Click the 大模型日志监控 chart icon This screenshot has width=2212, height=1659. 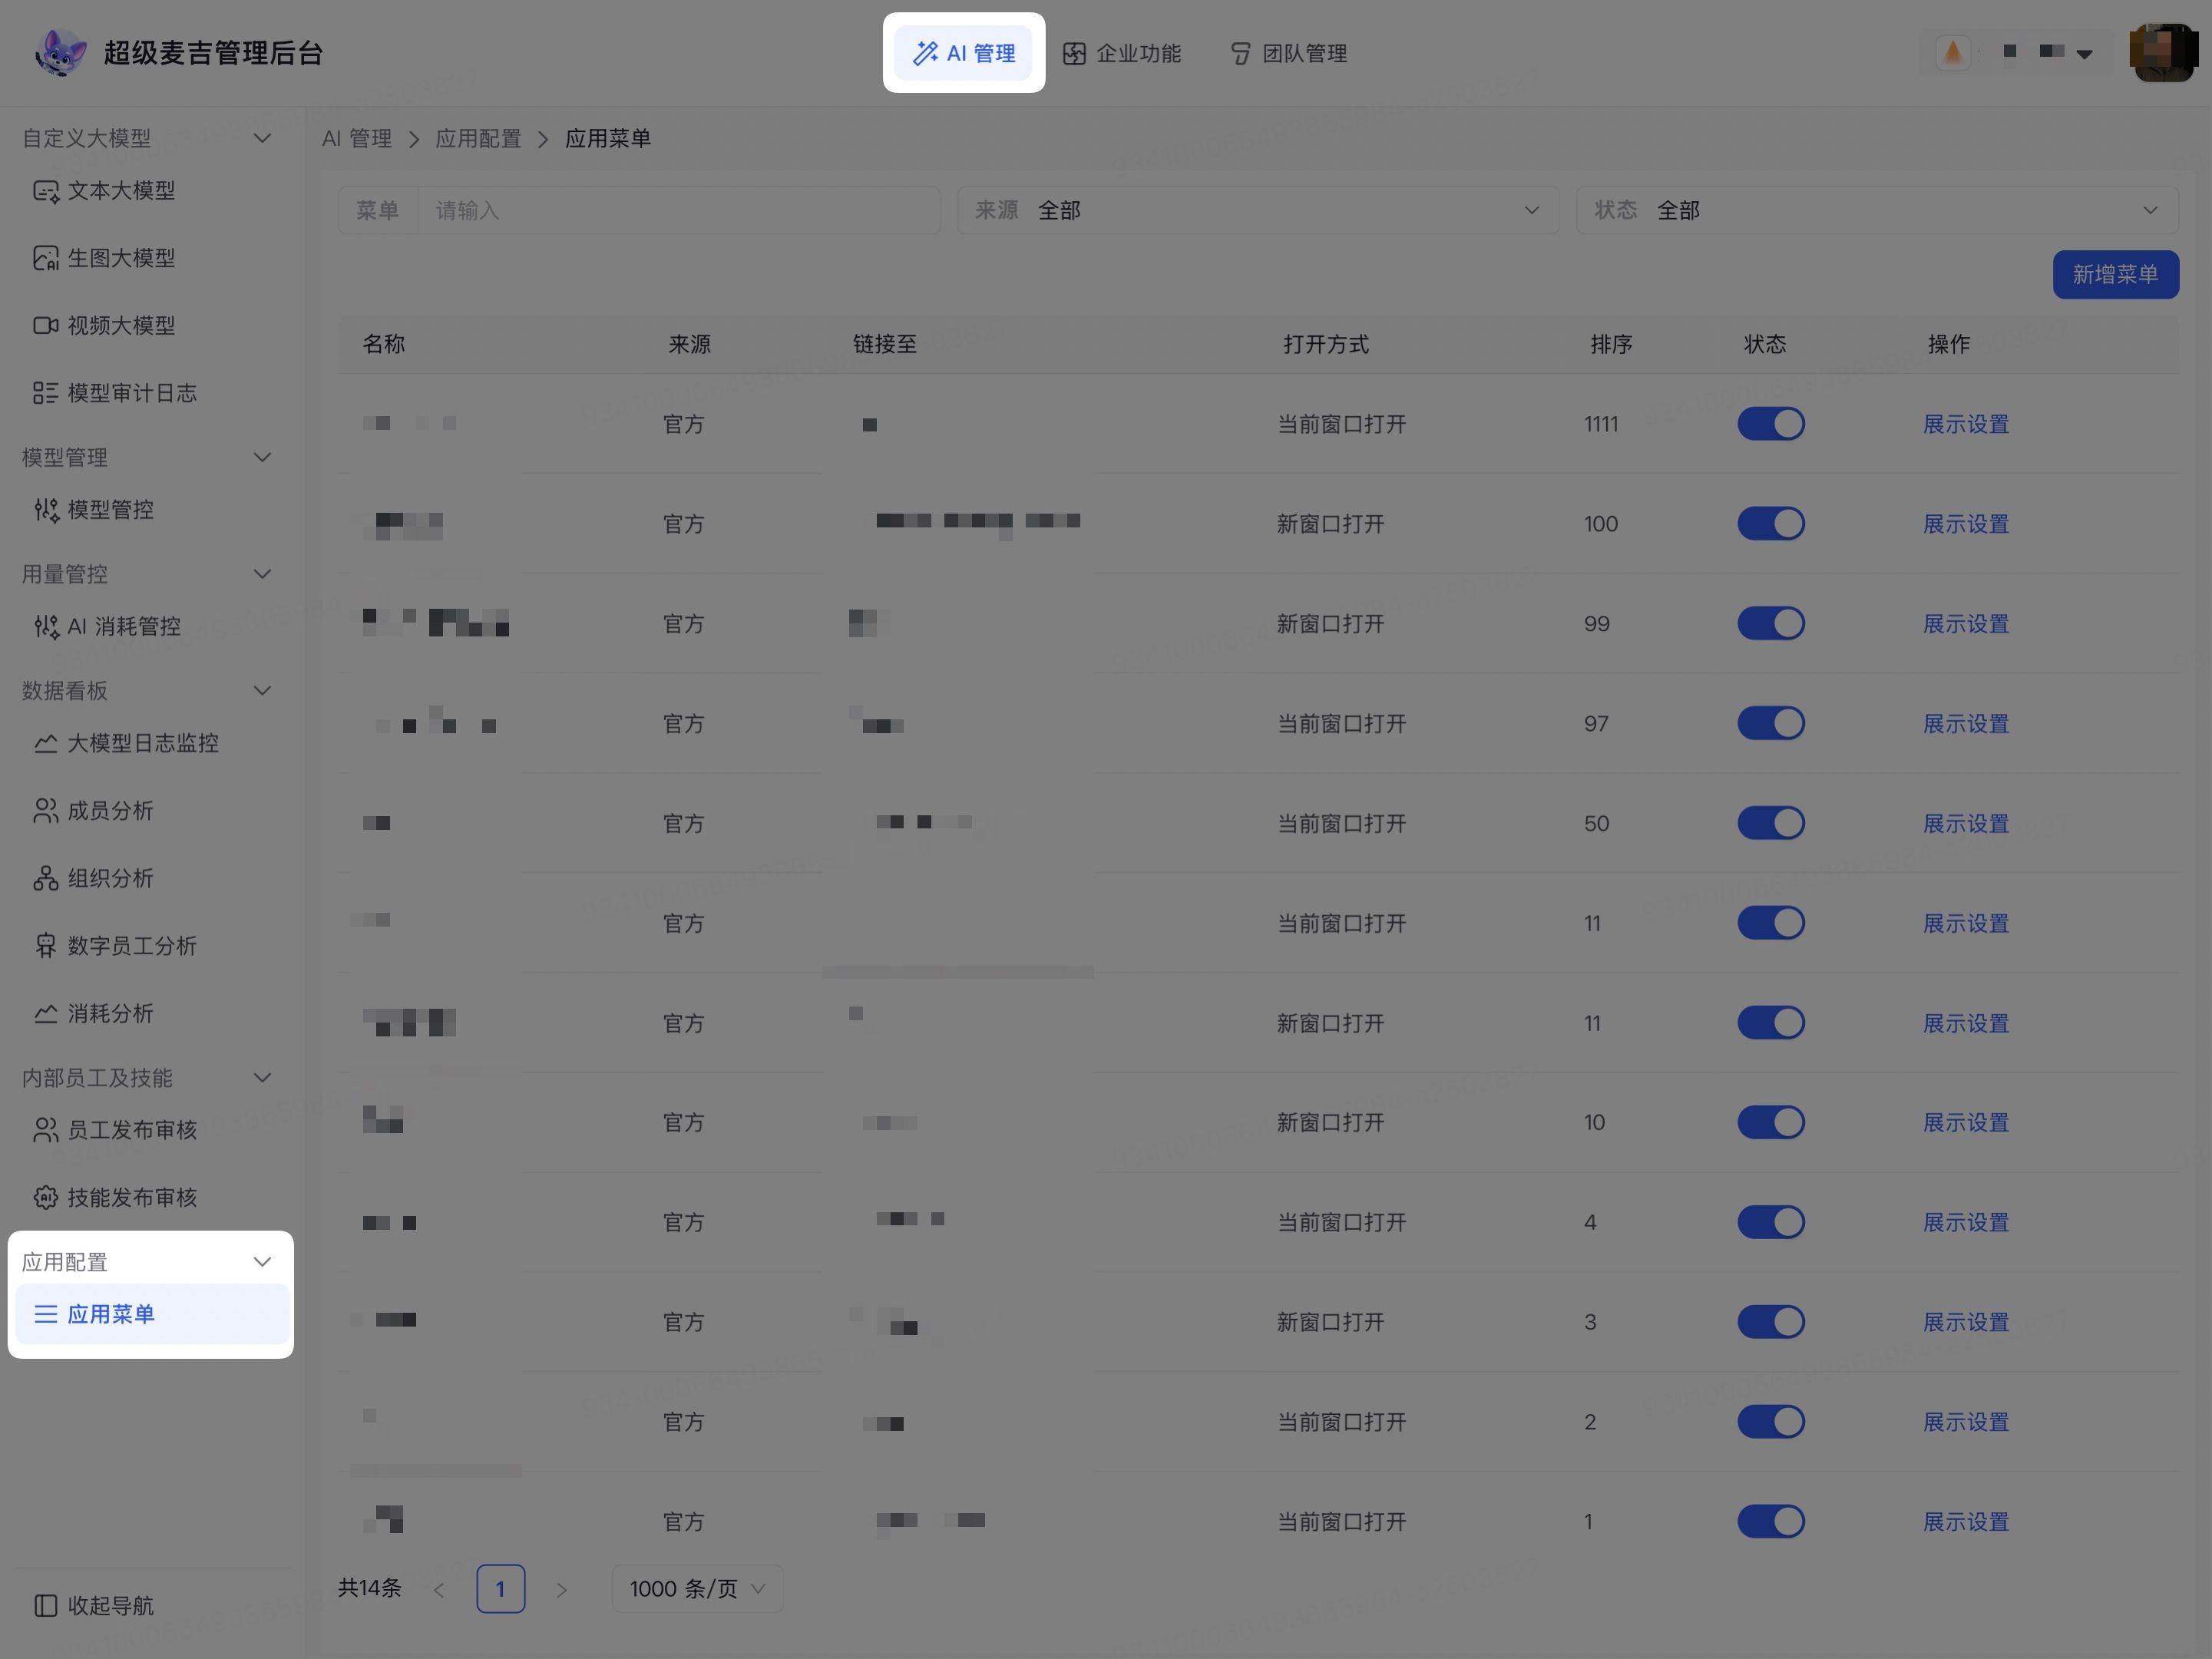(x=46, y=743)
